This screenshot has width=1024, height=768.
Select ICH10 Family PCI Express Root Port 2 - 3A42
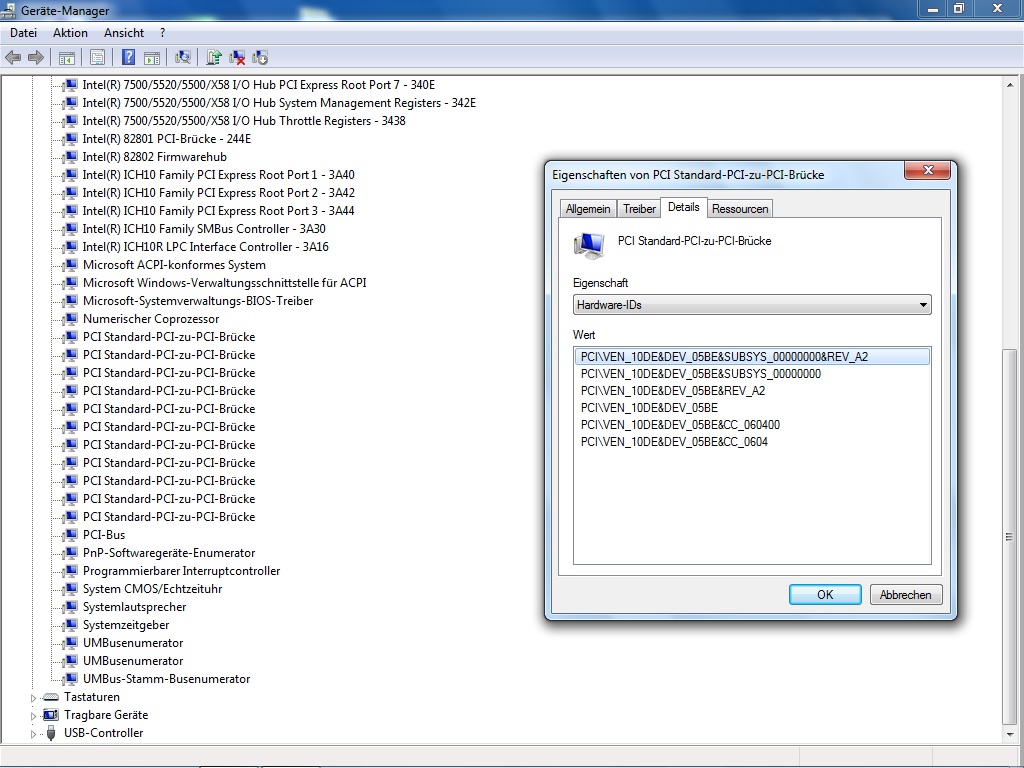click(x=218, y=193)
